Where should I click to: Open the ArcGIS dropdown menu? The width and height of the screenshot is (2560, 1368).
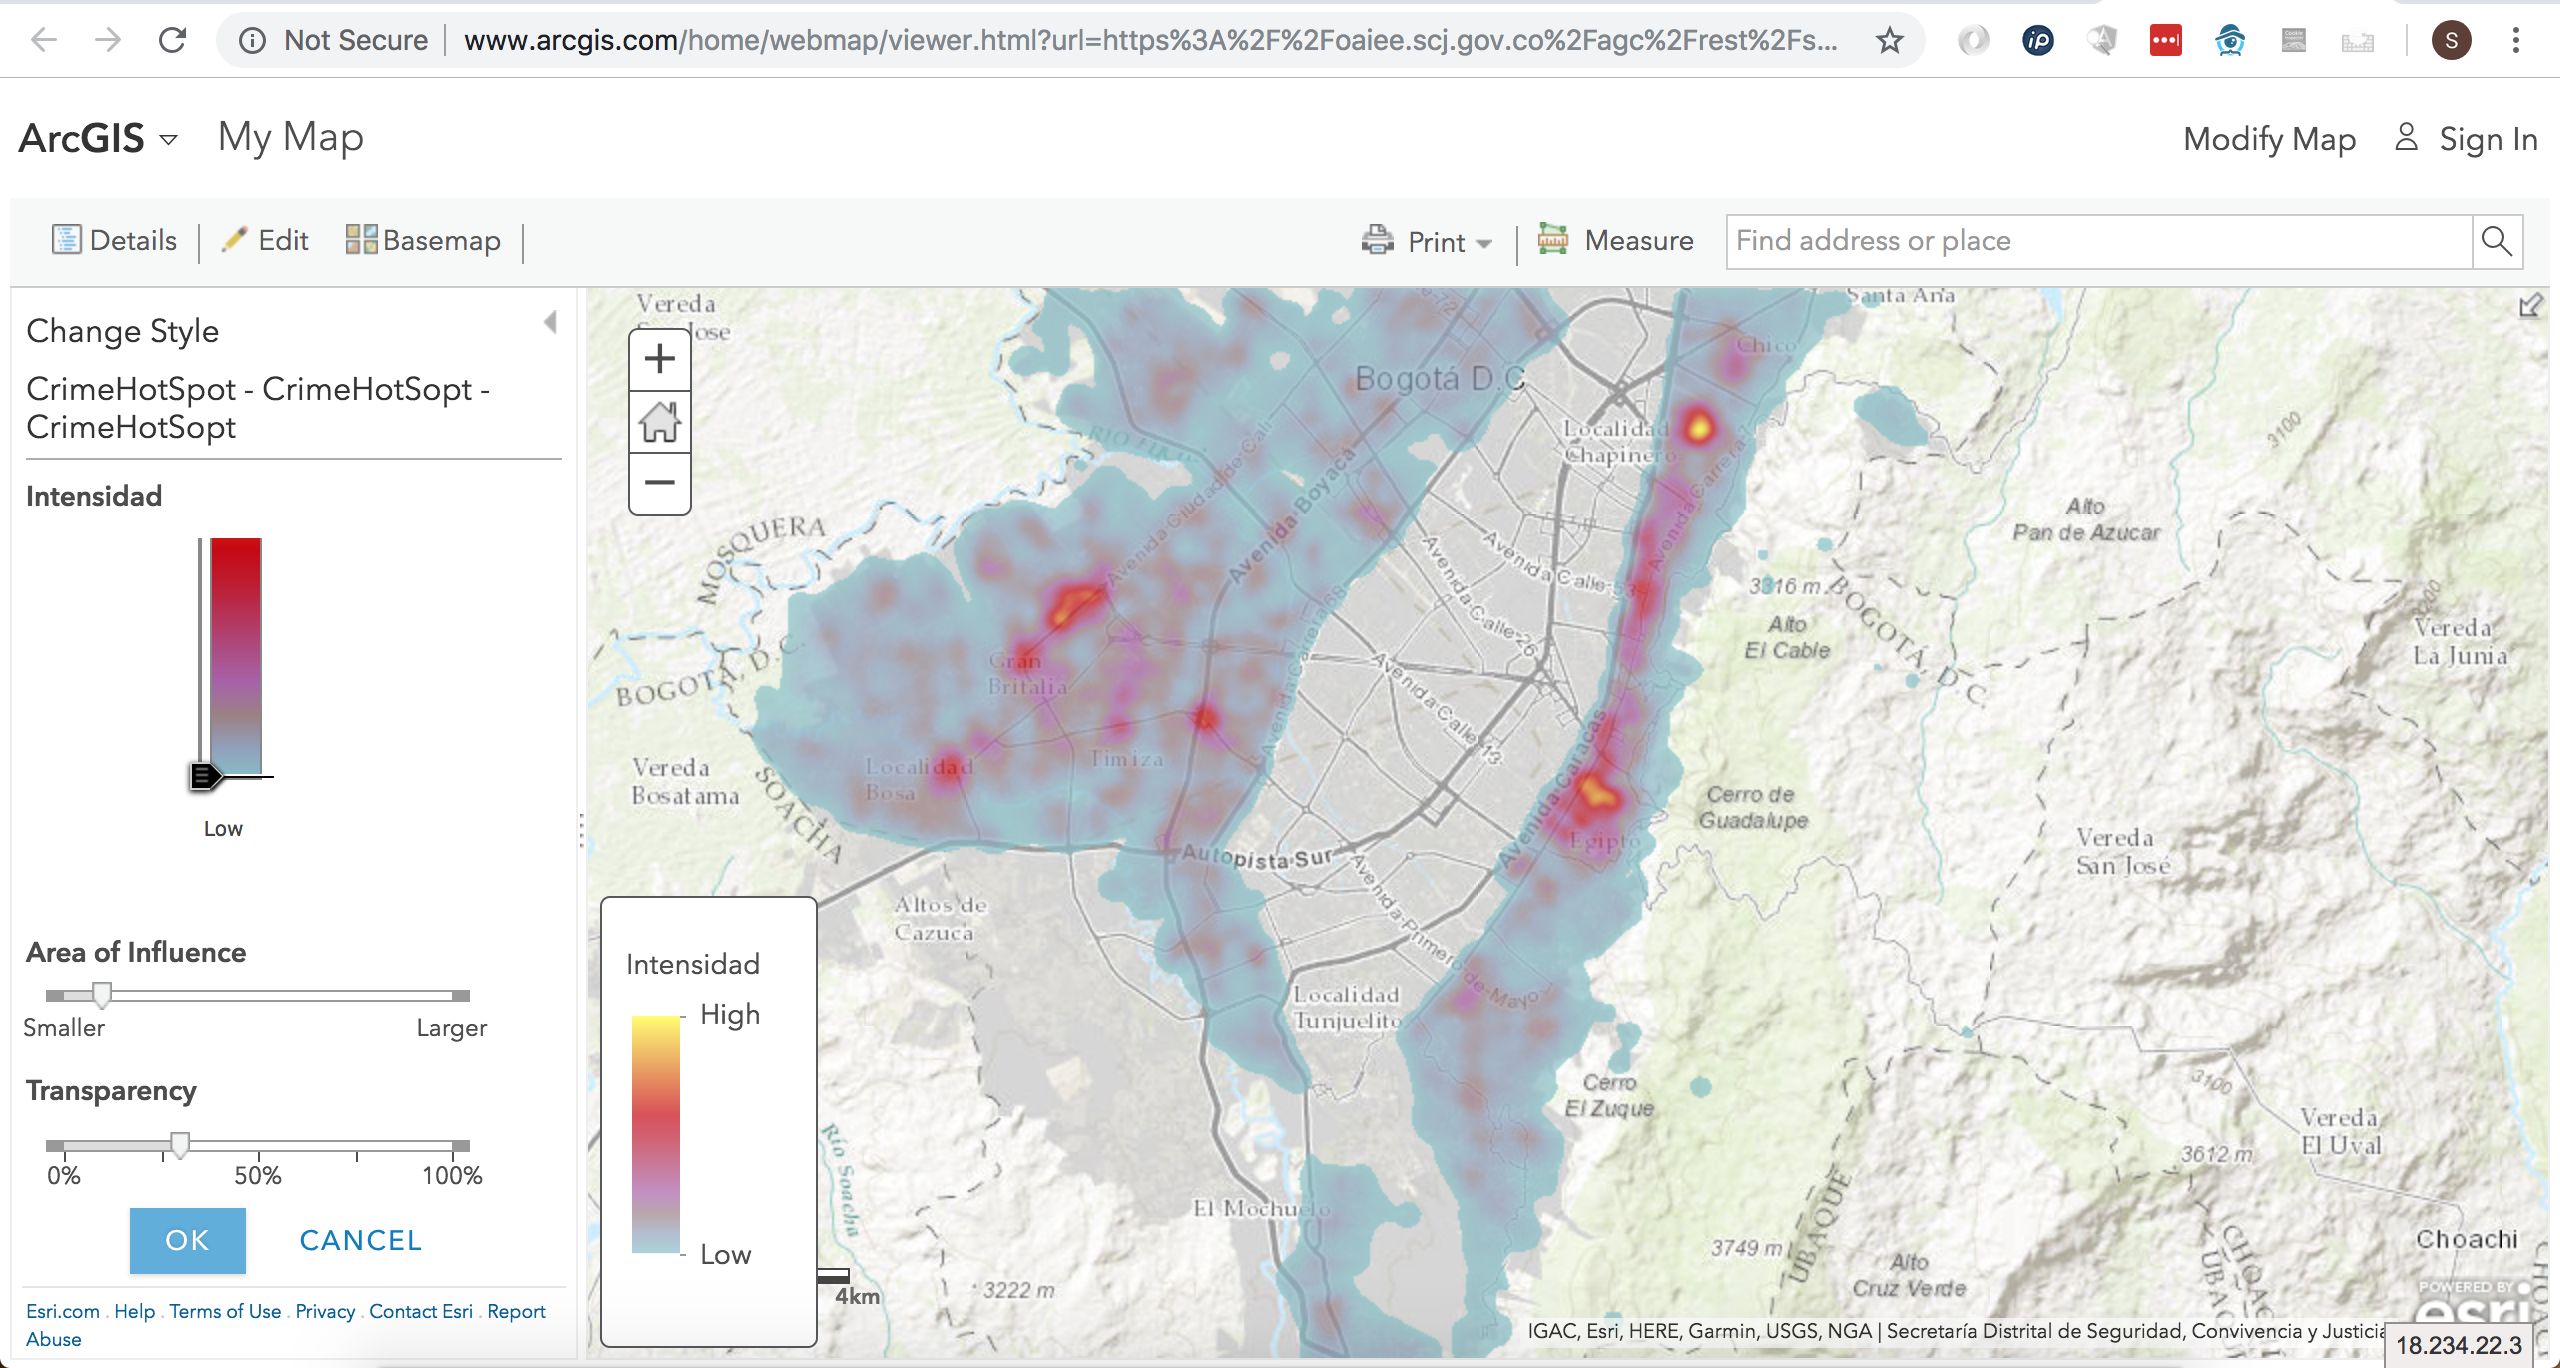(x=98, y=138)
